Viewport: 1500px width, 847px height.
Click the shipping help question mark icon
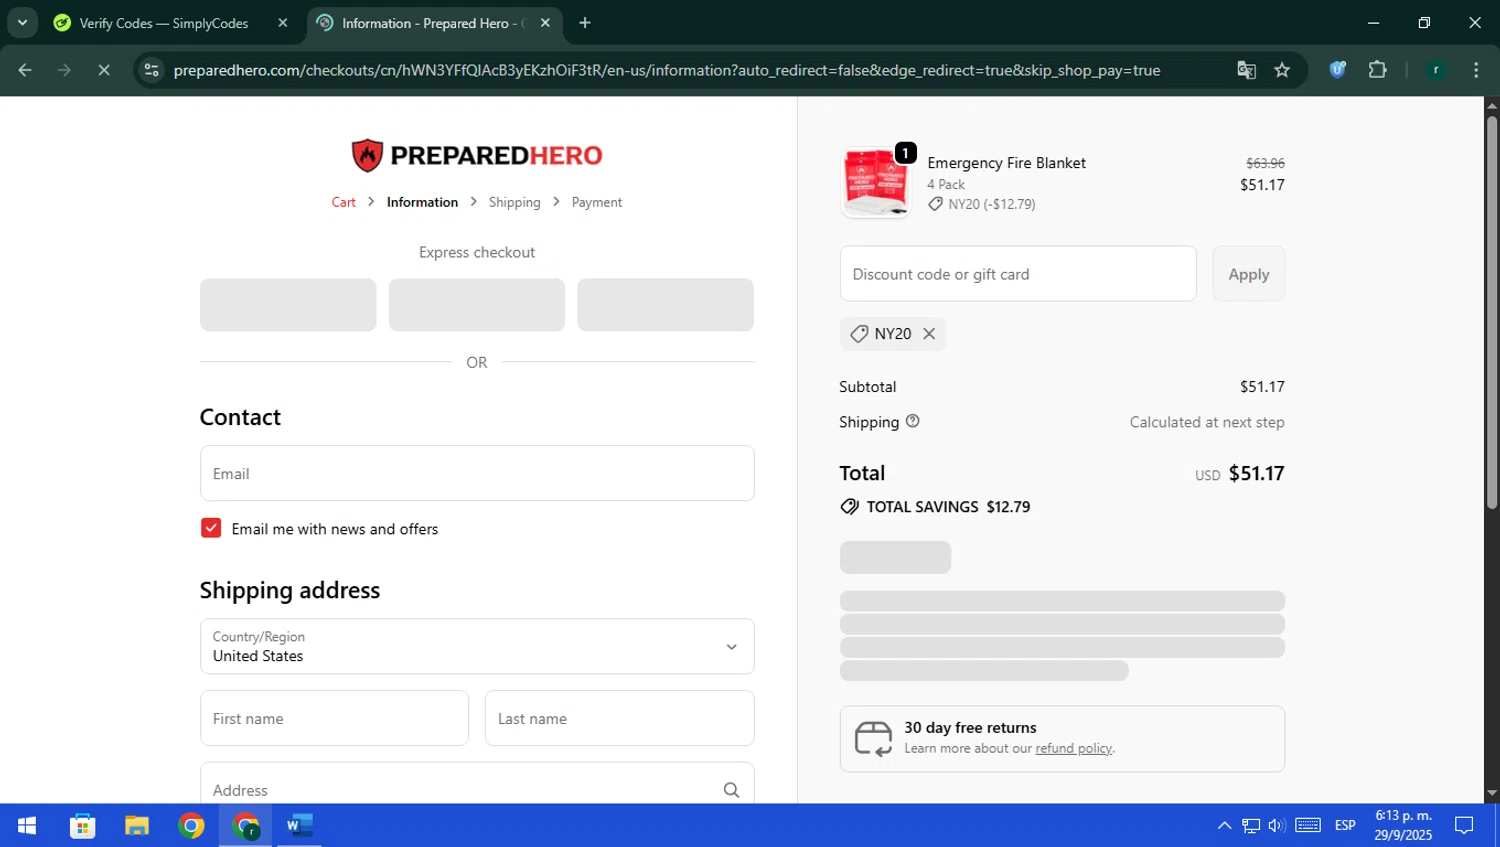[912, 421]
